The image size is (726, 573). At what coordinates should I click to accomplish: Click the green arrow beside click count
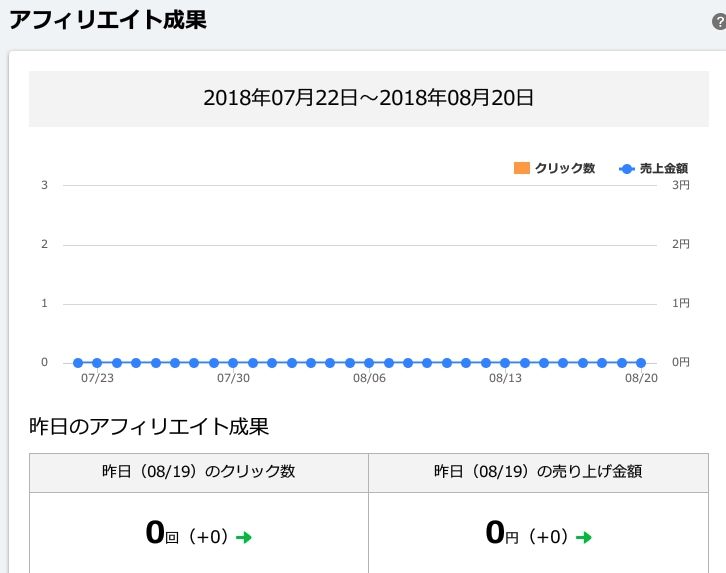244,537
